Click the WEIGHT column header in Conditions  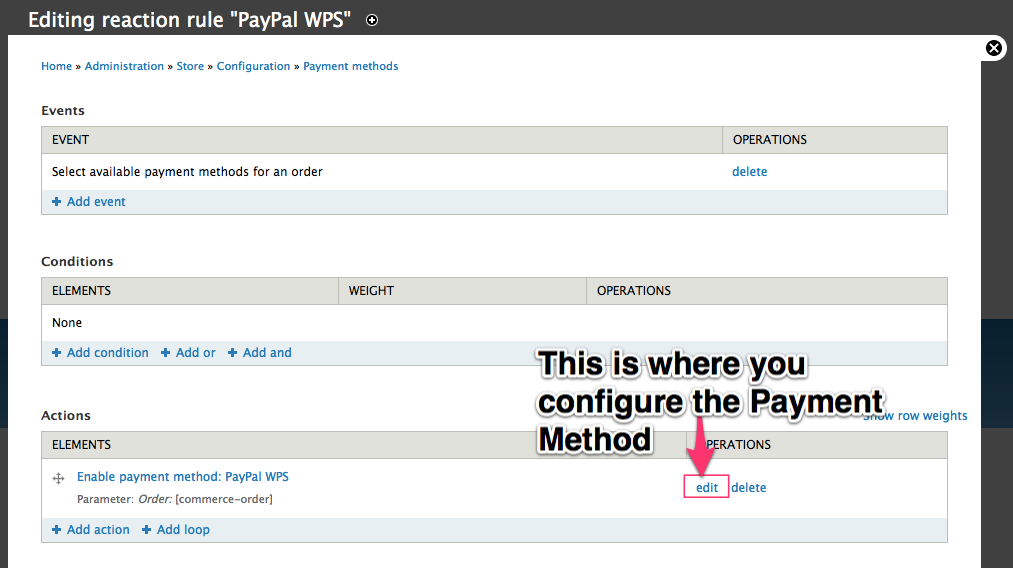(x=463, y=291)
